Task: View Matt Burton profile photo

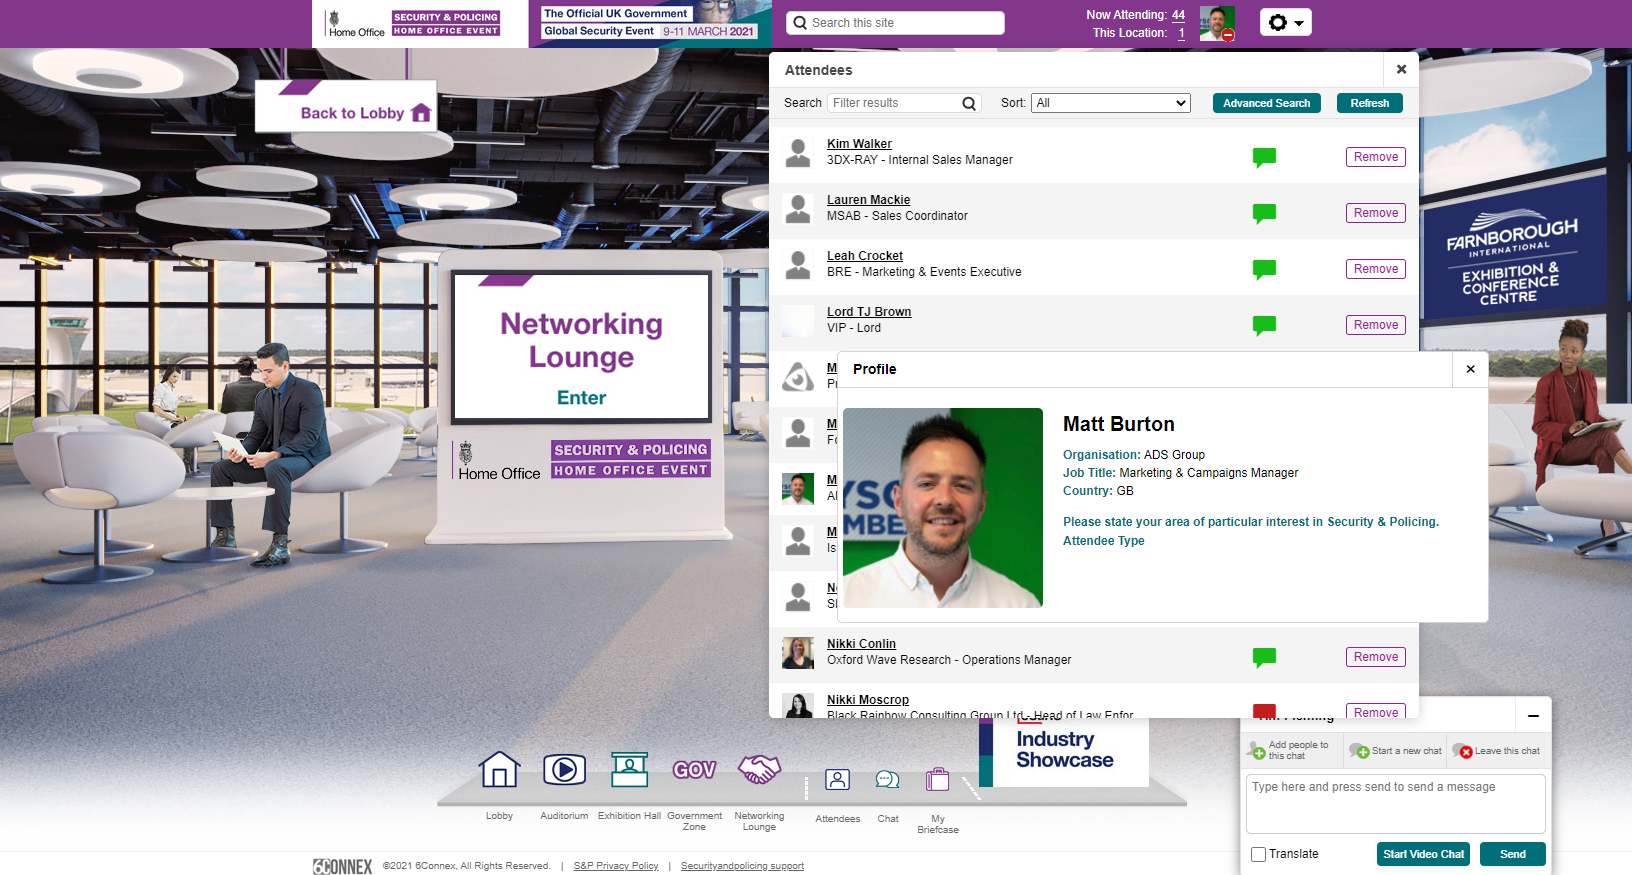Action: (x=943, y=508)
